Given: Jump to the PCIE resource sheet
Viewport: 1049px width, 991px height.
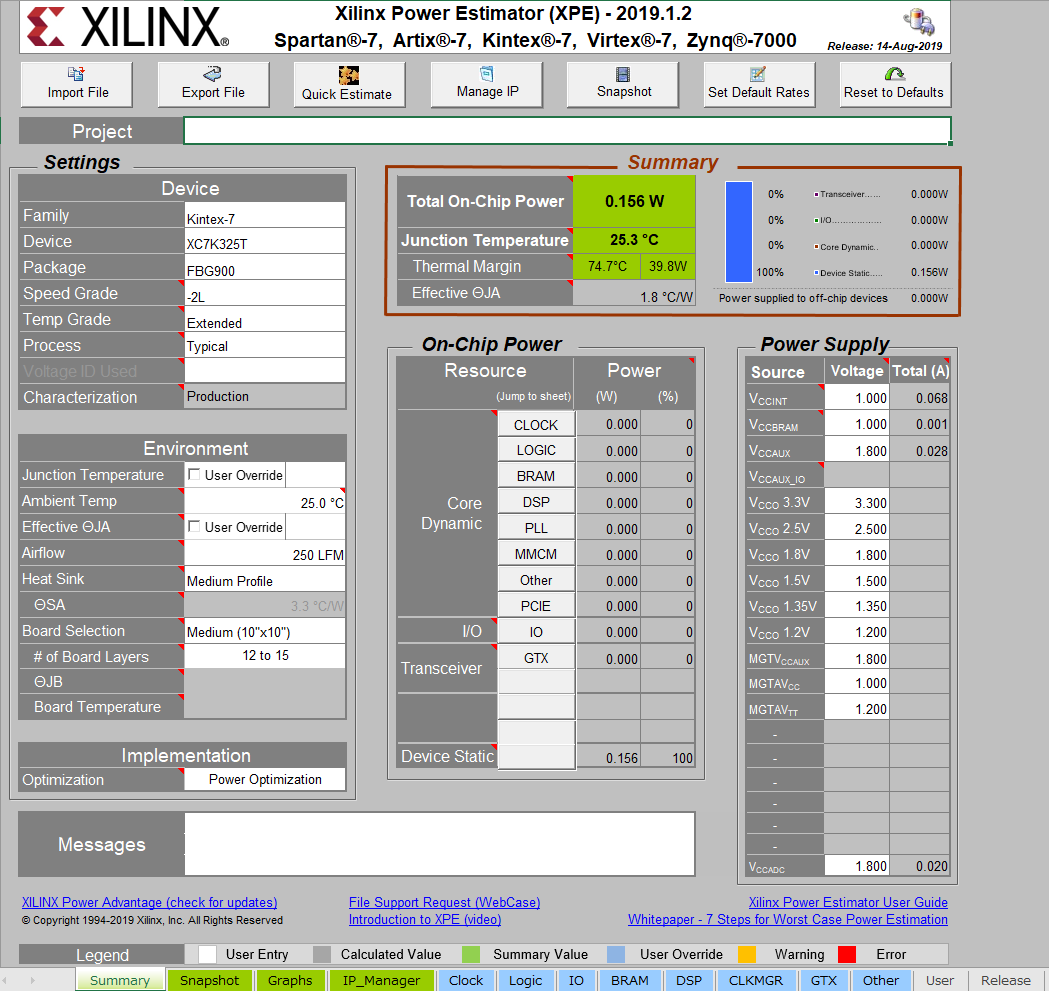Looking at the screenshot, I should (x=536, y=606).
